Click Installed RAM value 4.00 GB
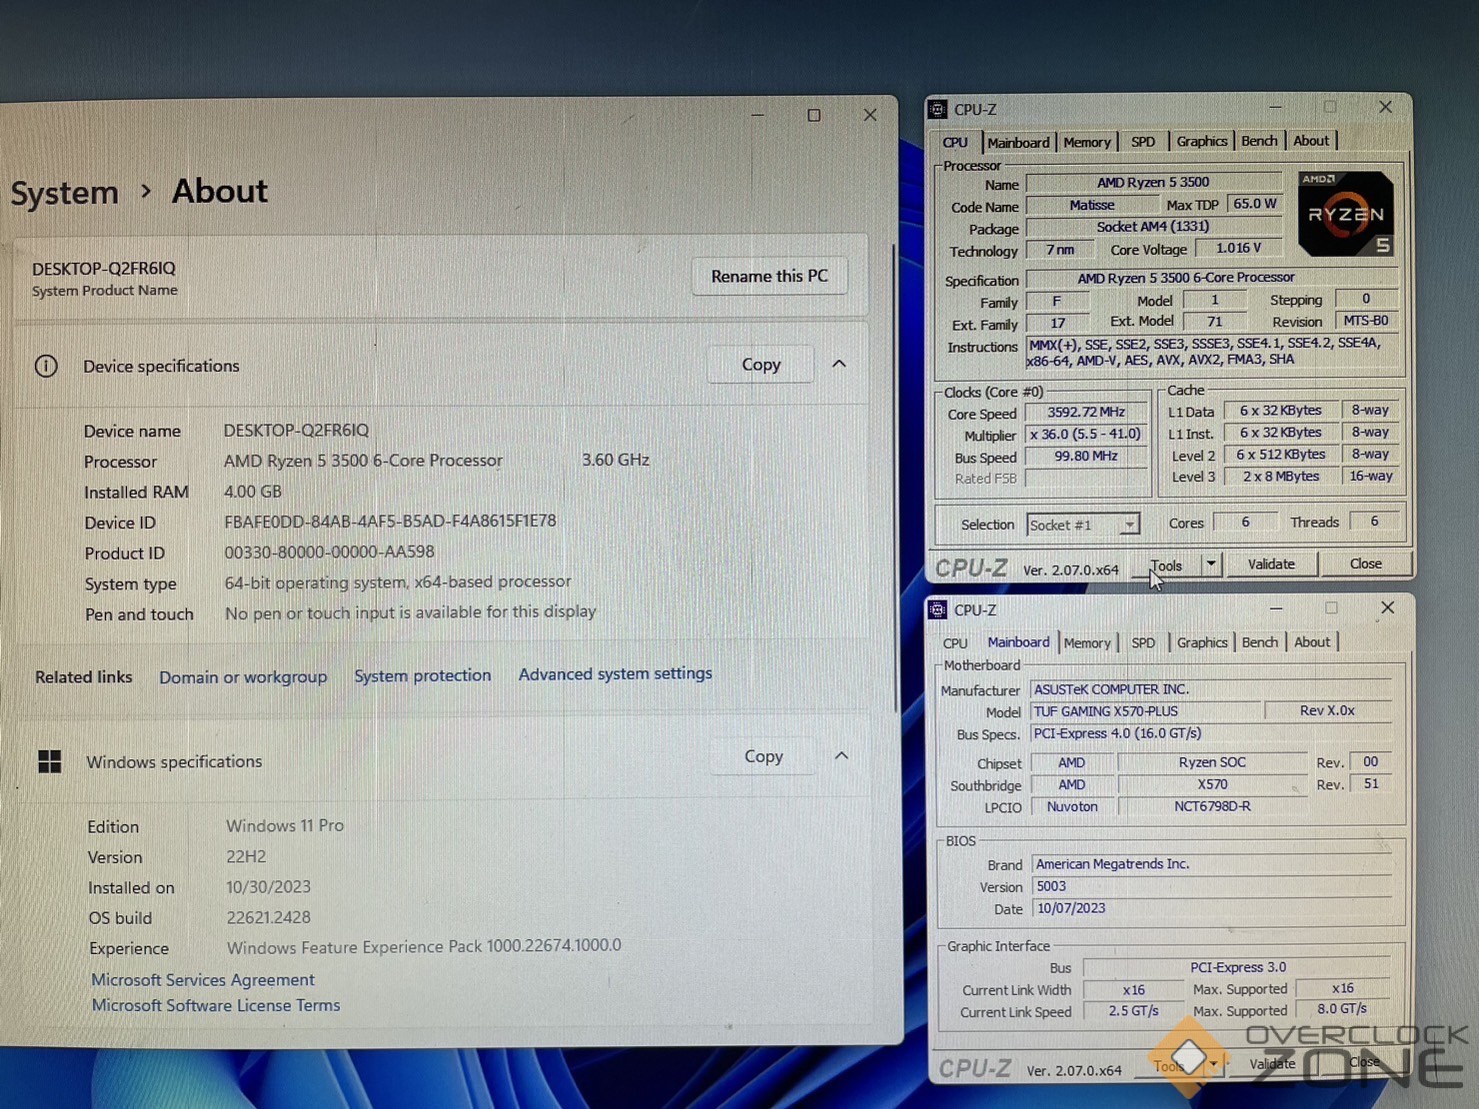Screen dimensions: 1479x1109 click(x=253, y=492)
